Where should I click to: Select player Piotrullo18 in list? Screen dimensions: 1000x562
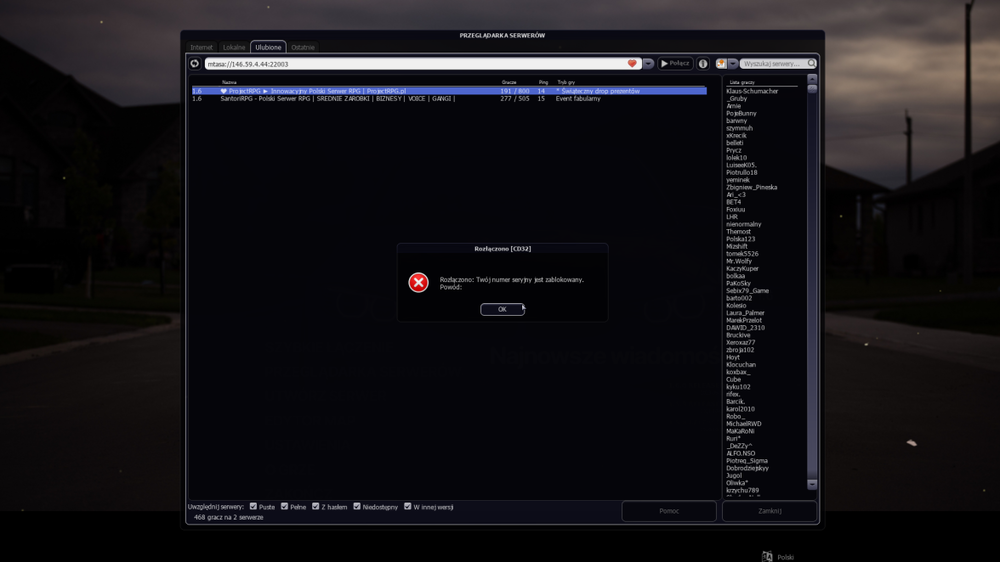[742, 172]
